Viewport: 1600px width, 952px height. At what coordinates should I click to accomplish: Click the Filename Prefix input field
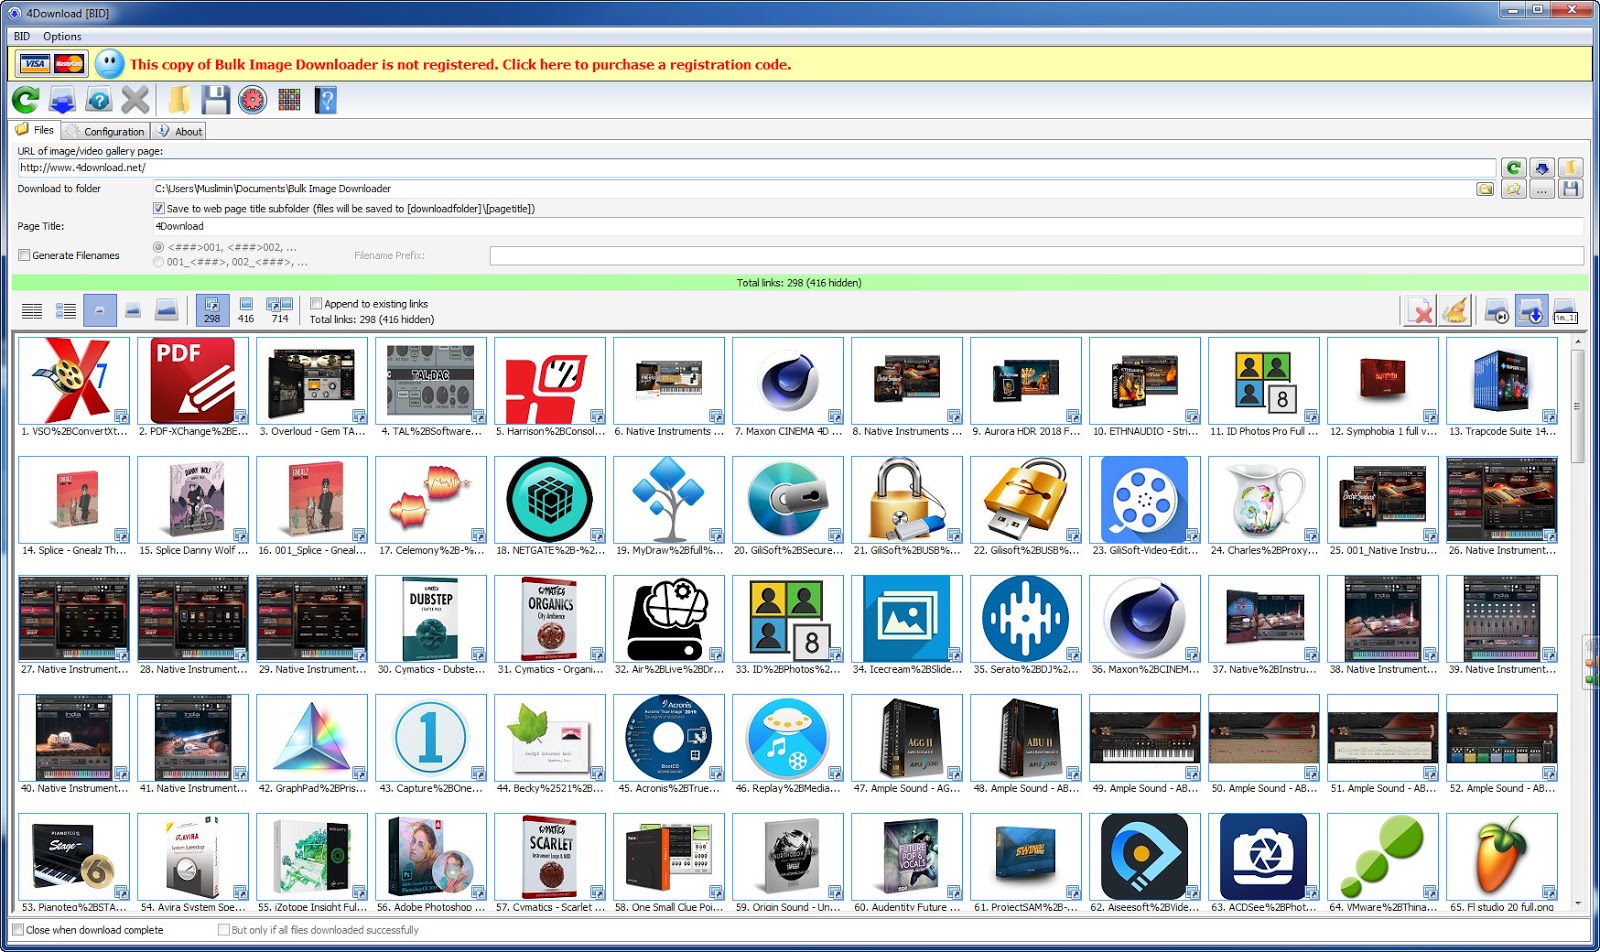[1036, 256]
